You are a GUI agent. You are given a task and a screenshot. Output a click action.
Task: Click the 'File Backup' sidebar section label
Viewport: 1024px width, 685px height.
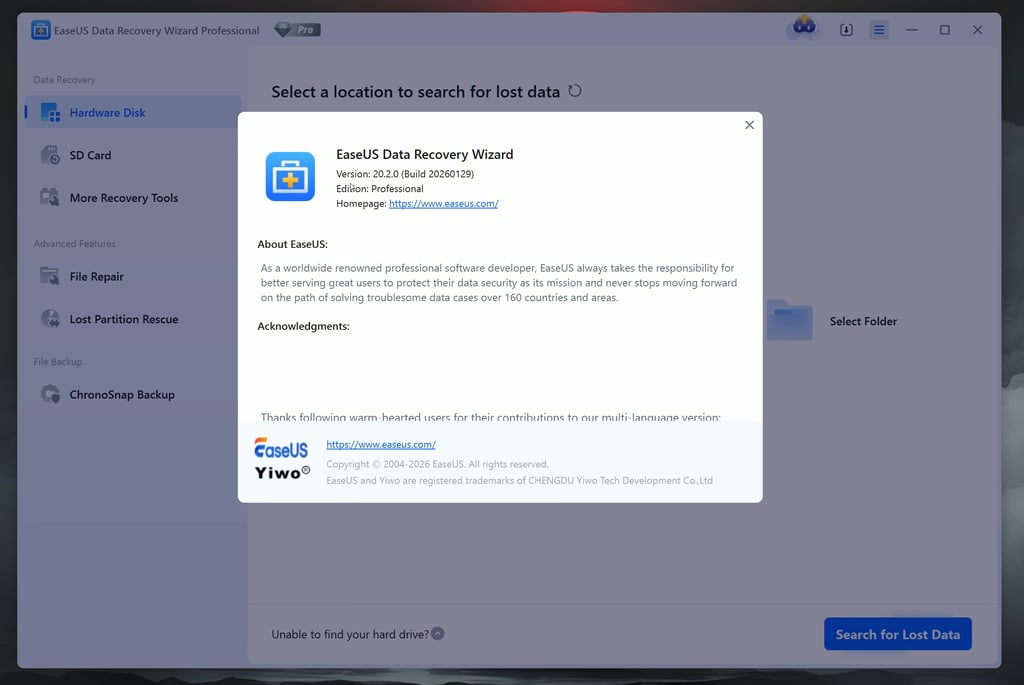pyautogui.click(x=57, y=362)
